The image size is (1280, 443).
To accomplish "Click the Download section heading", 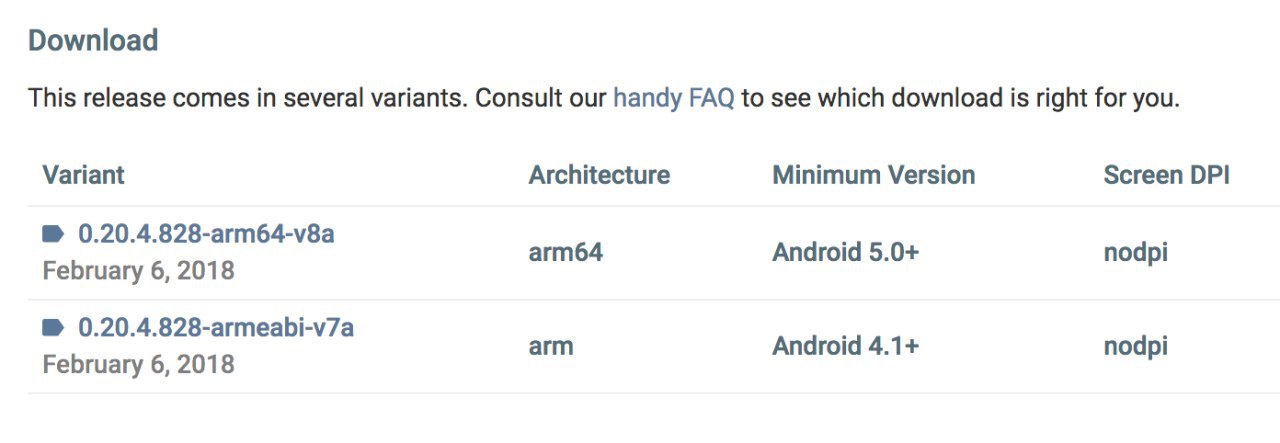I will tap(93, 40).
